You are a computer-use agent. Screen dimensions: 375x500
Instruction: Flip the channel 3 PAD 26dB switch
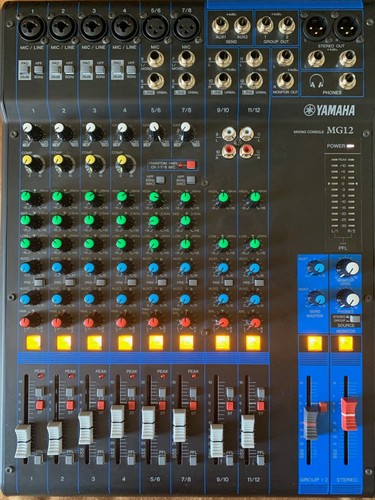(86, 70)
